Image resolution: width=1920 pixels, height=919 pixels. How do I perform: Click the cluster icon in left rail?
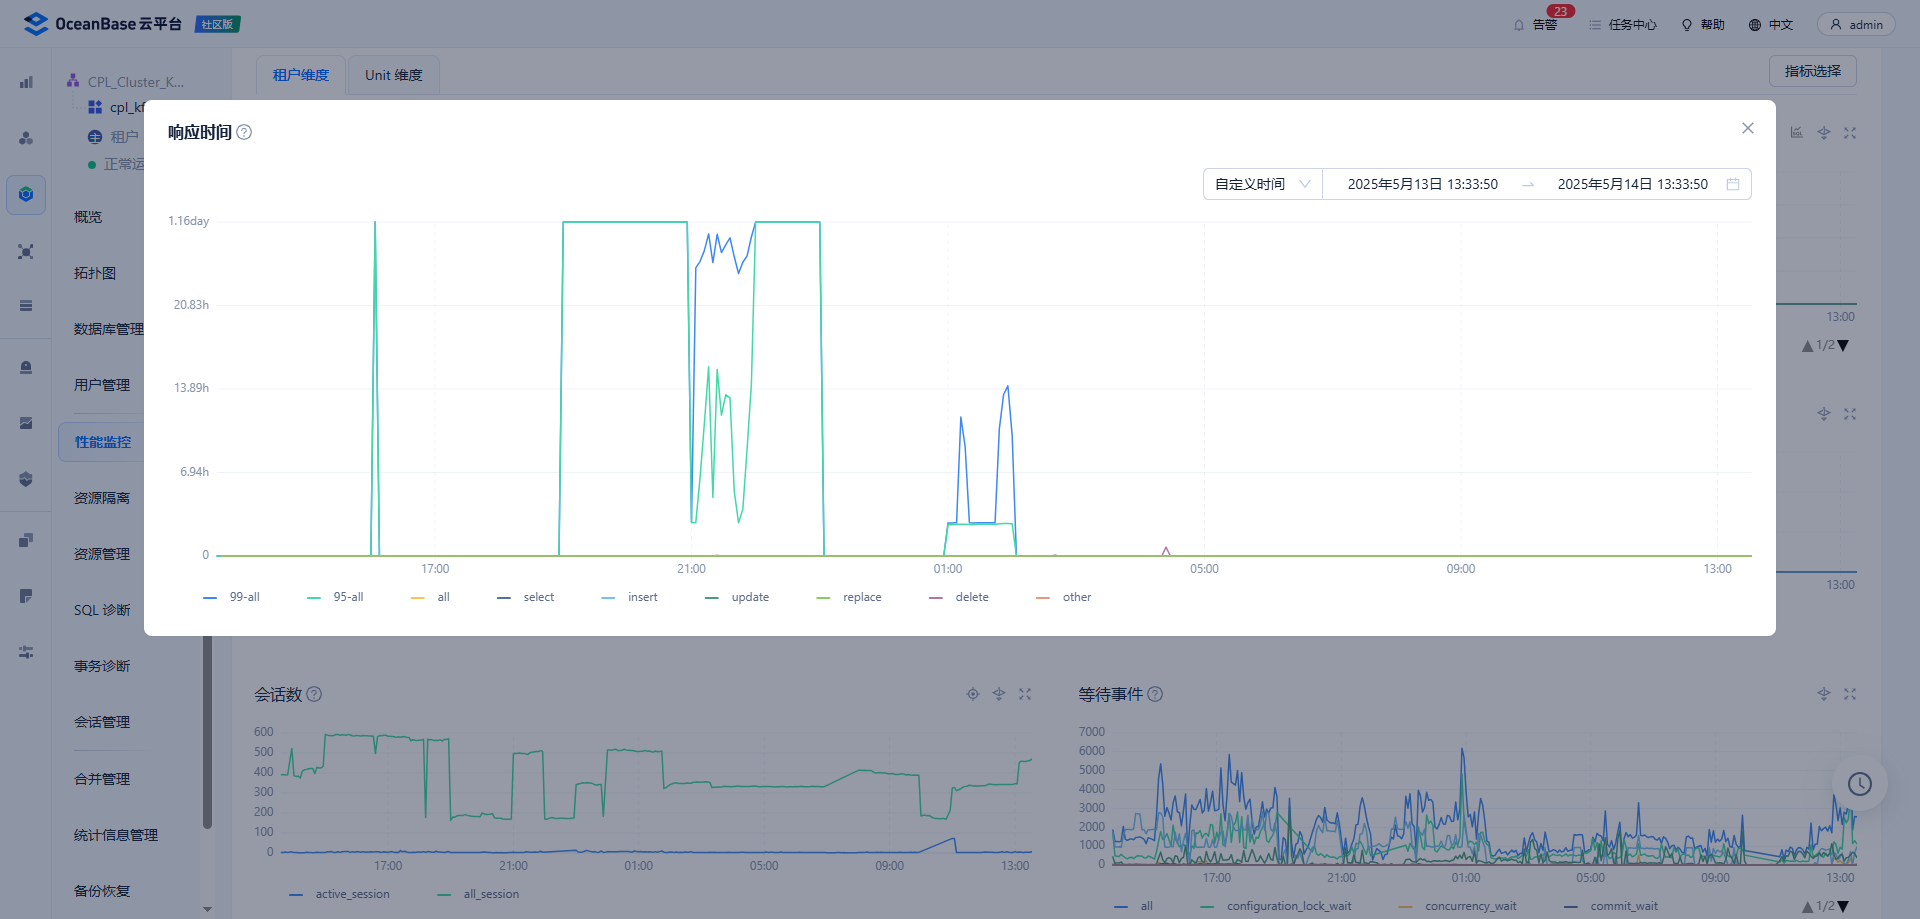26,138
